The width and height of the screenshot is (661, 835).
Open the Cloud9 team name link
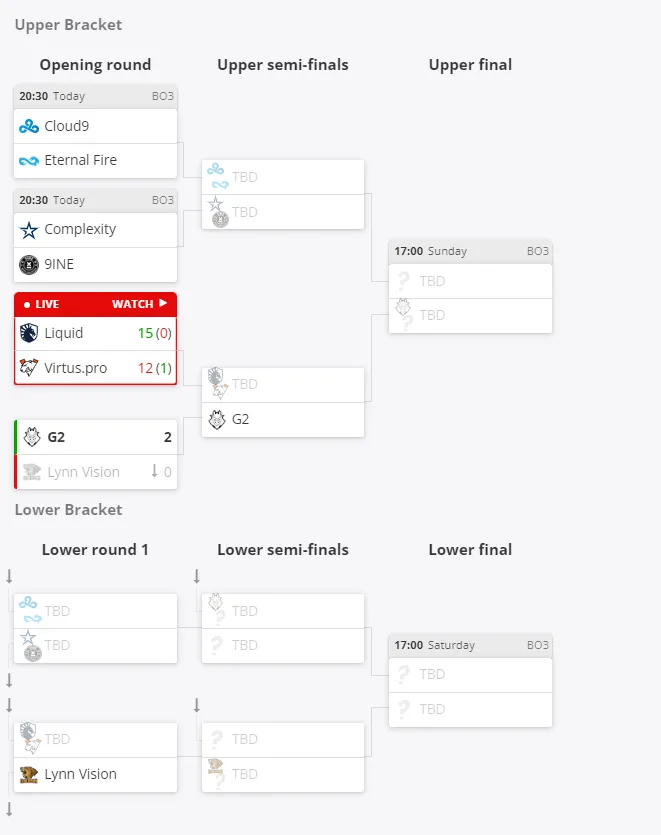(x=67, y=126)
